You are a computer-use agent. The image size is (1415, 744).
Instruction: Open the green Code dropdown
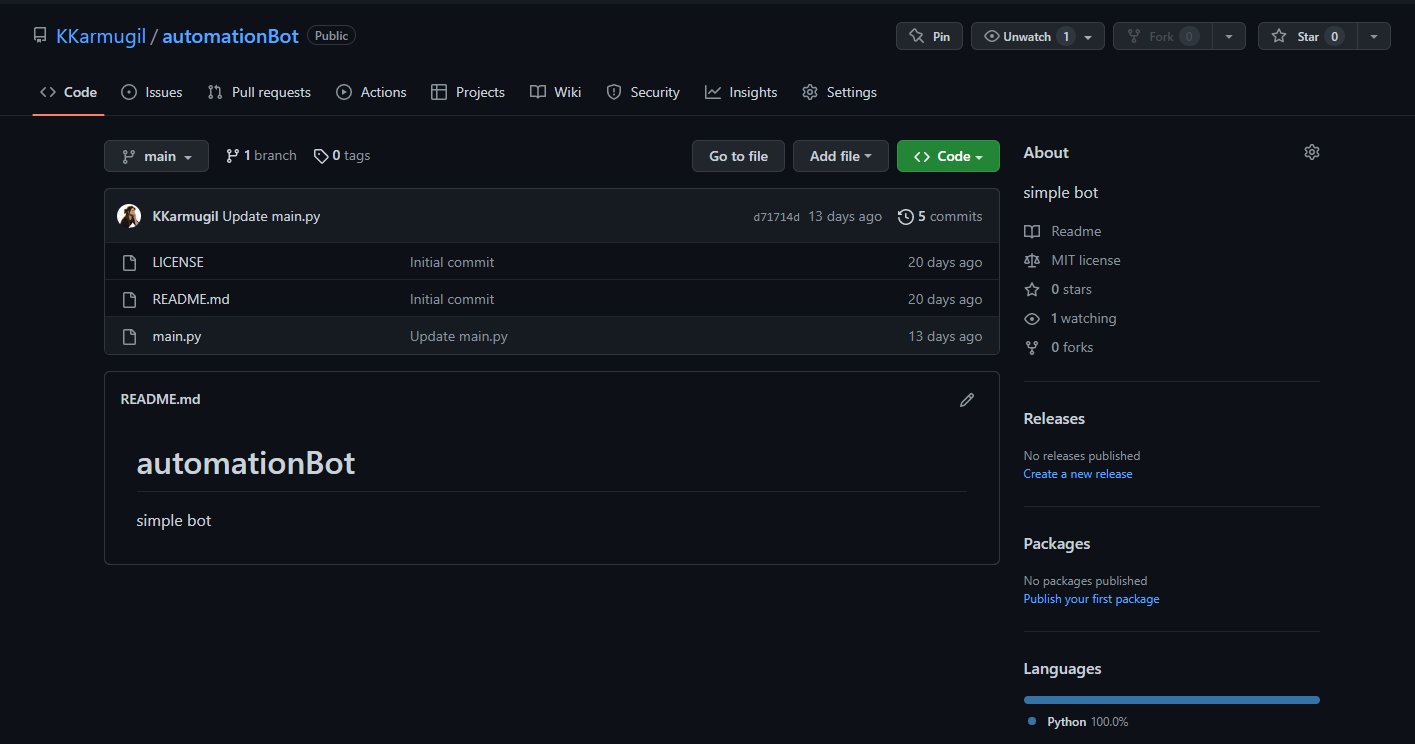tap(948, 156)
